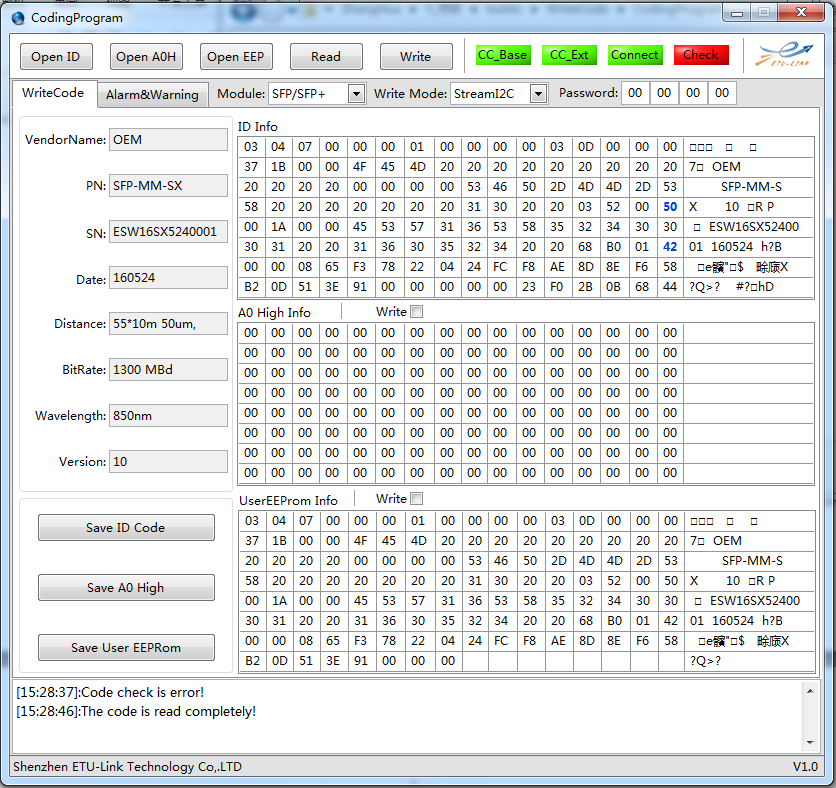Click the 'Shenzhen ETU-Link Technology Co,.LTD' status text

127,767
